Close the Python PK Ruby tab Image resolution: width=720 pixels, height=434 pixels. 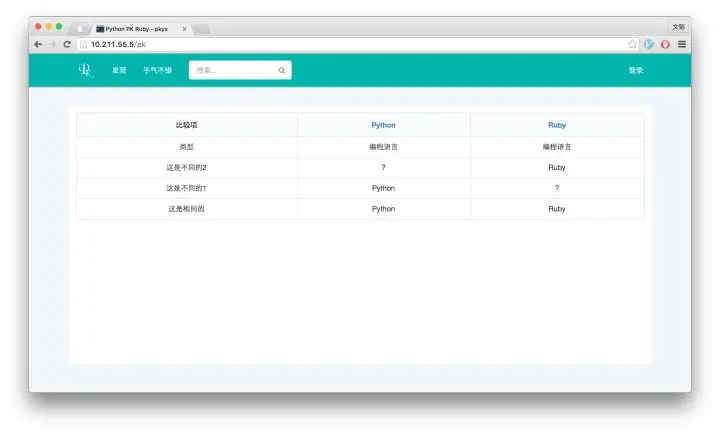point(185,29)
